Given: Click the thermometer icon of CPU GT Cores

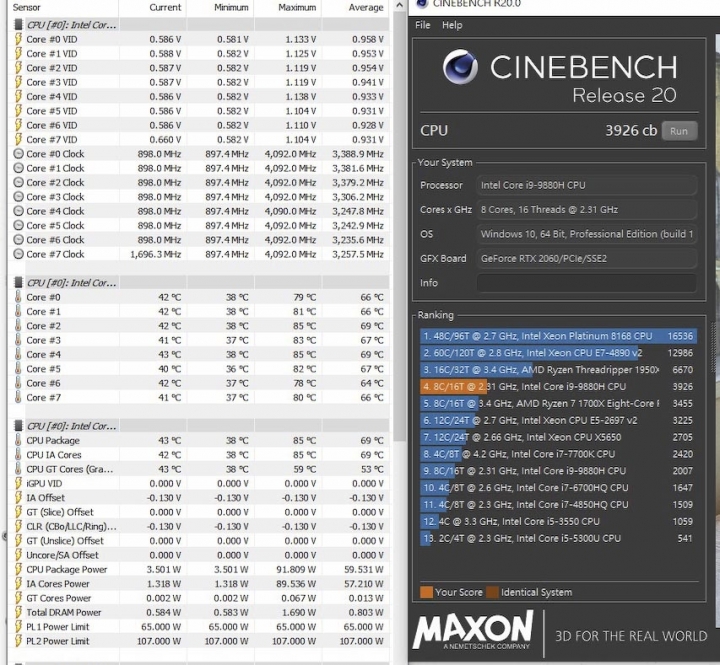Looking at the screenshot, I should point(18,468).
